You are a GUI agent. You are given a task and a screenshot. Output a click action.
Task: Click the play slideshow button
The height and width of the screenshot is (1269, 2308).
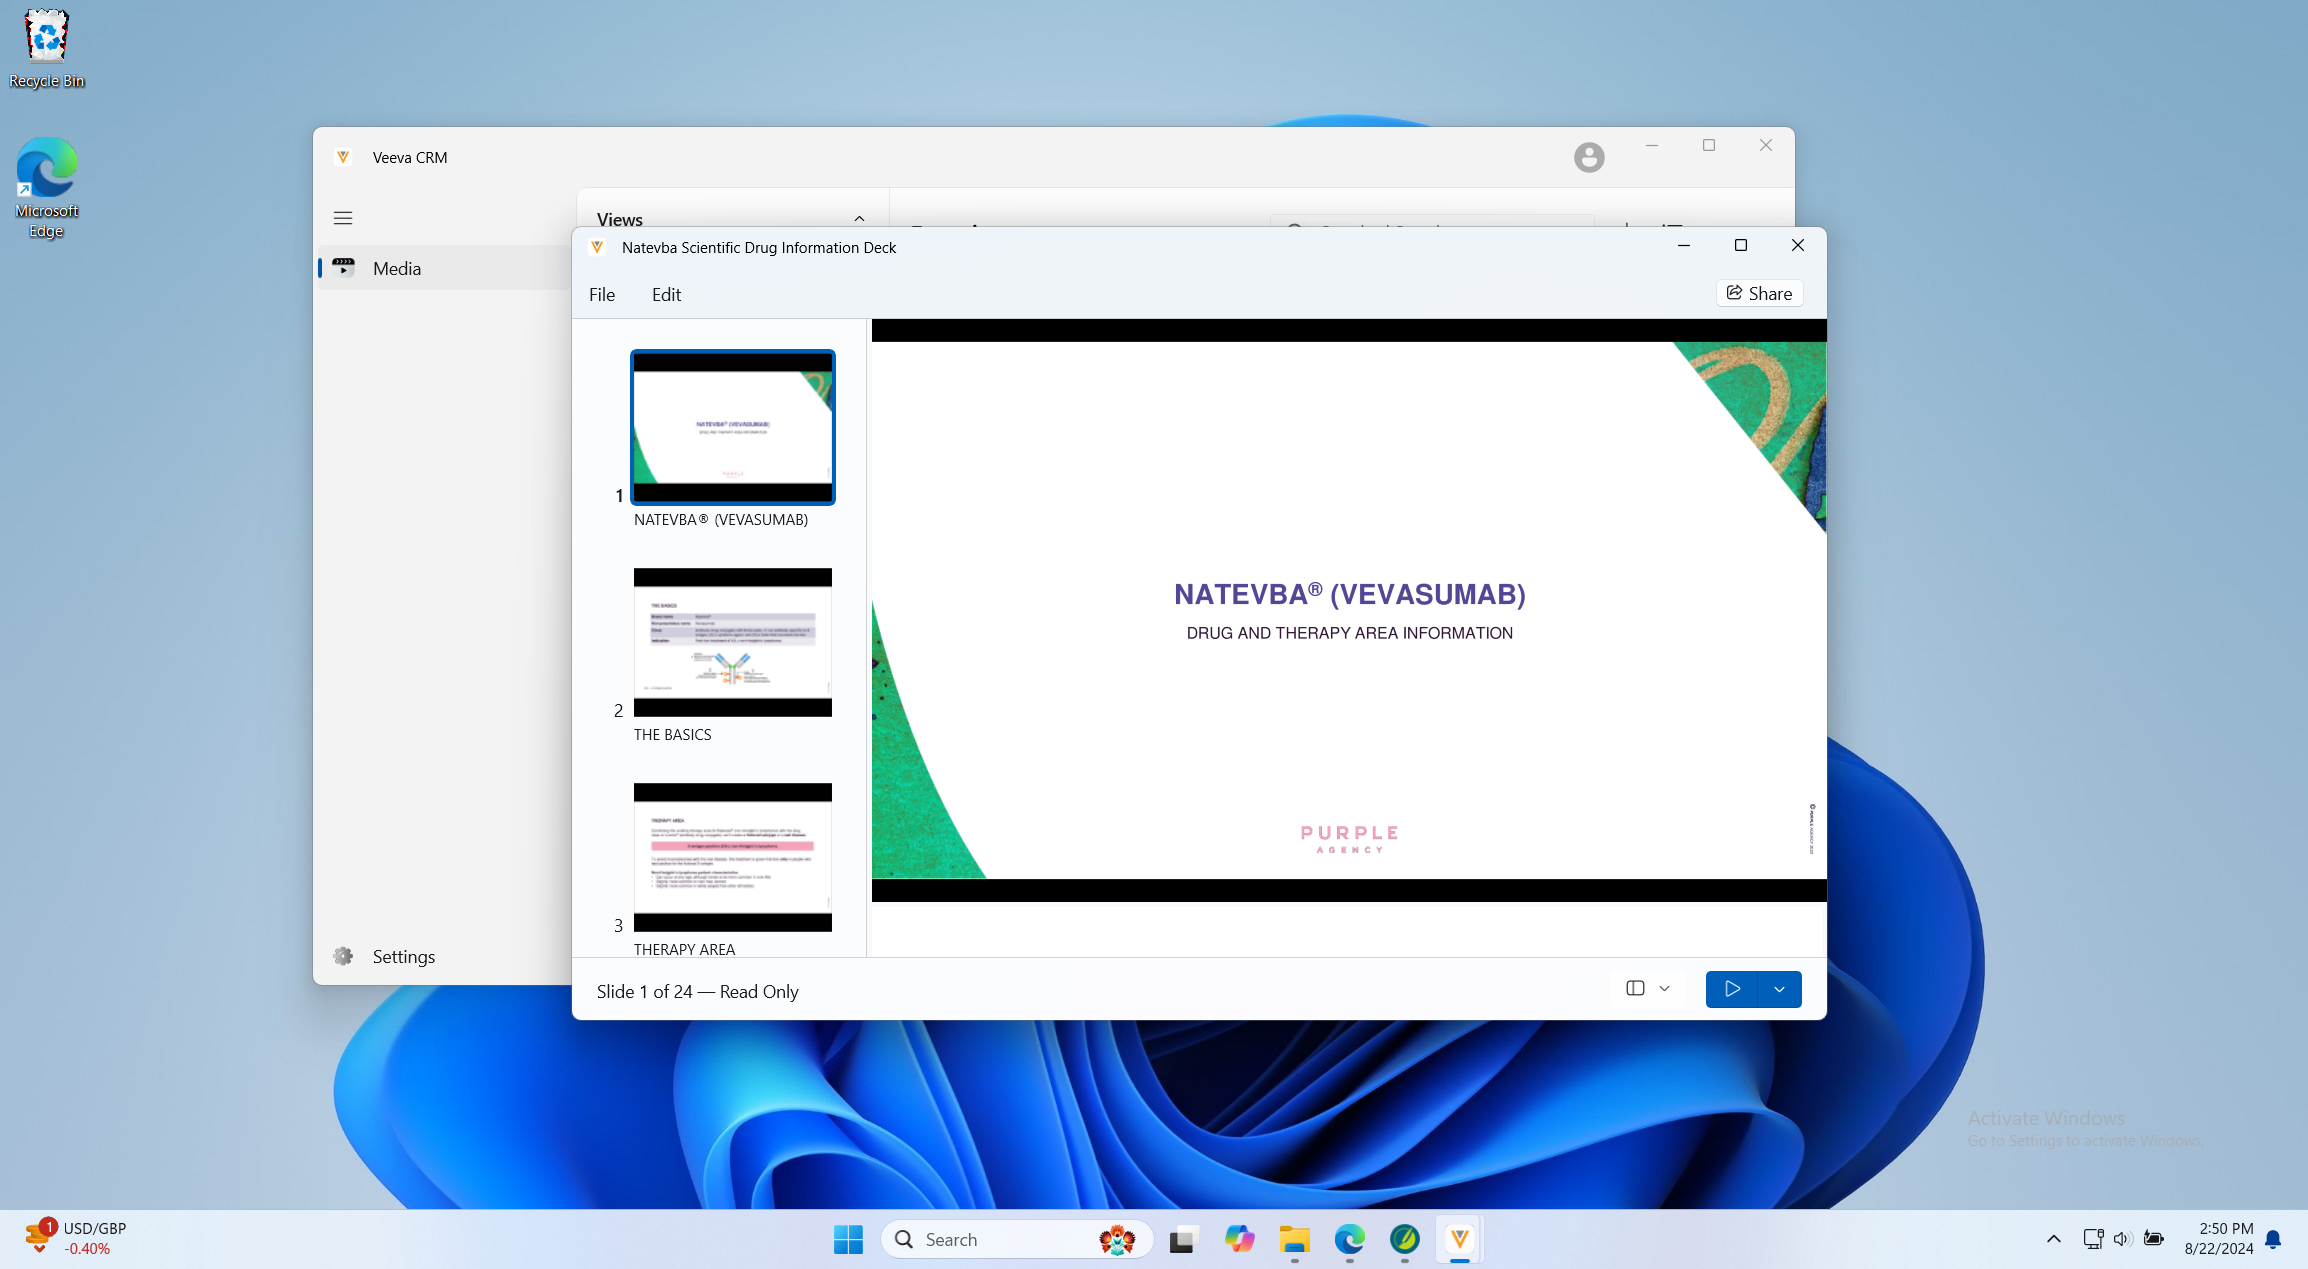click(1732, 989)
